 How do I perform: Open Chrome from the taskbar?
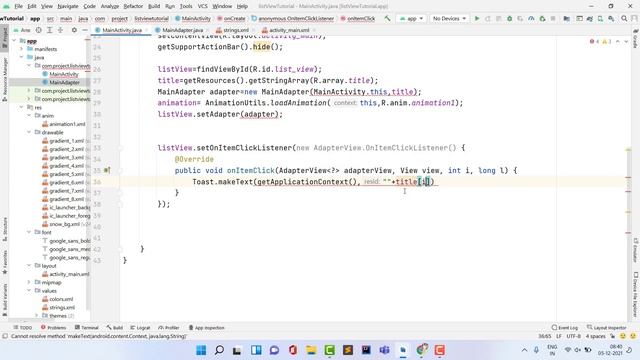coord(422,350)
